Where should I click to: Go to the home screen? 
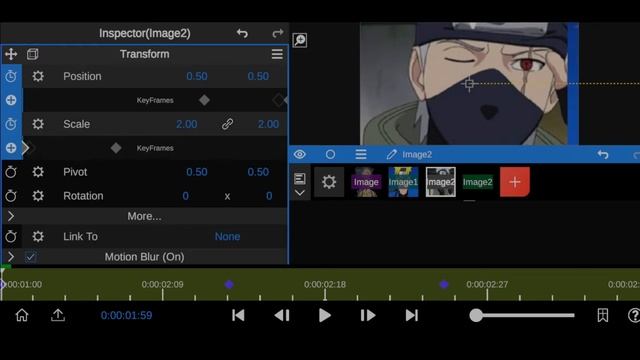click(x=22, y=315)
